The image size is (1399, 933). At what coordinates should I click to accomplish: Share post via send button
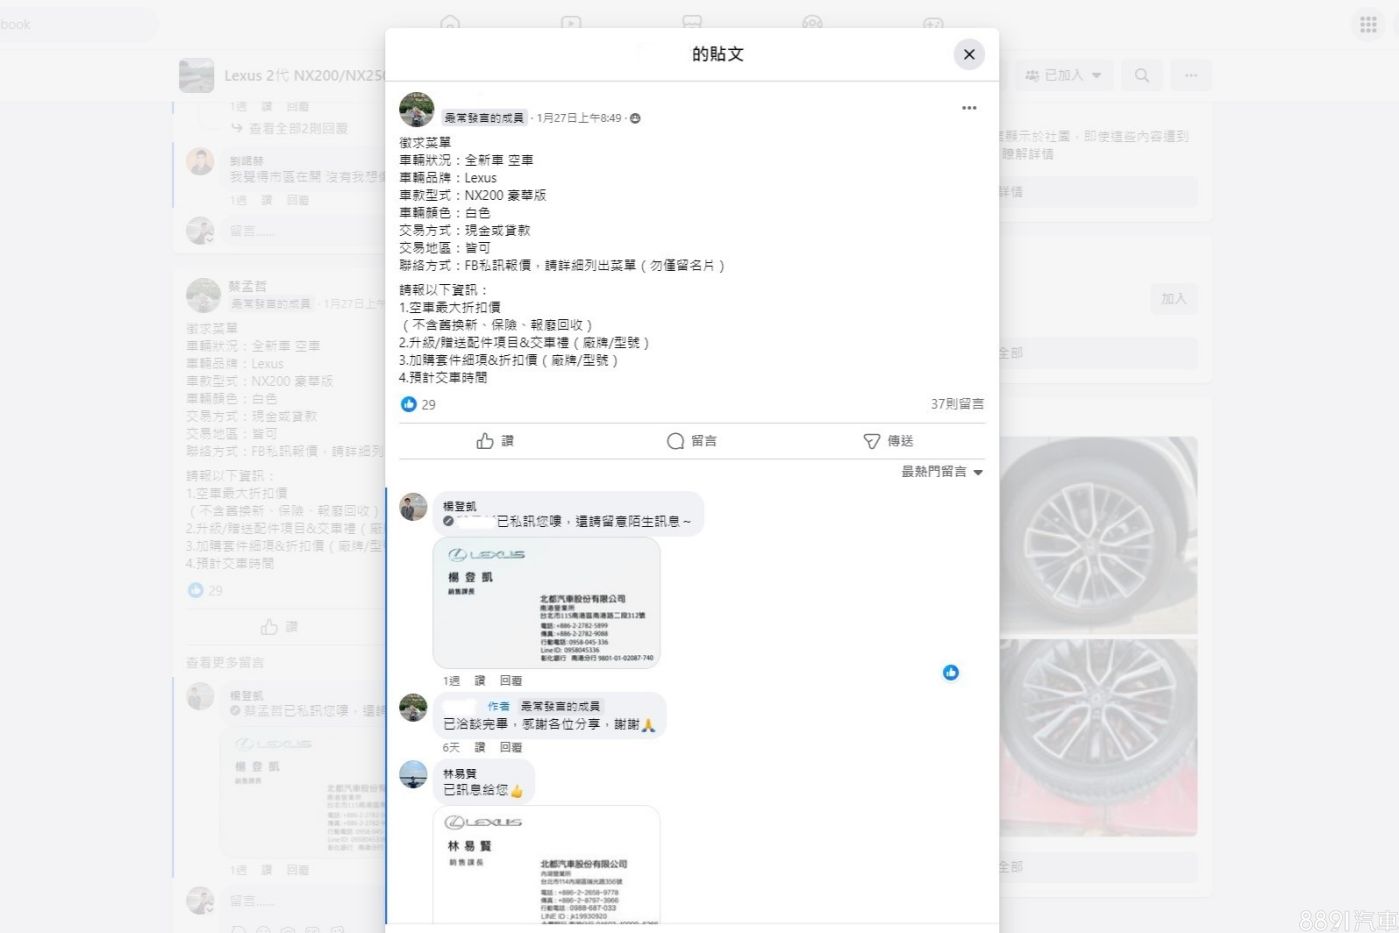coord(888,441)
